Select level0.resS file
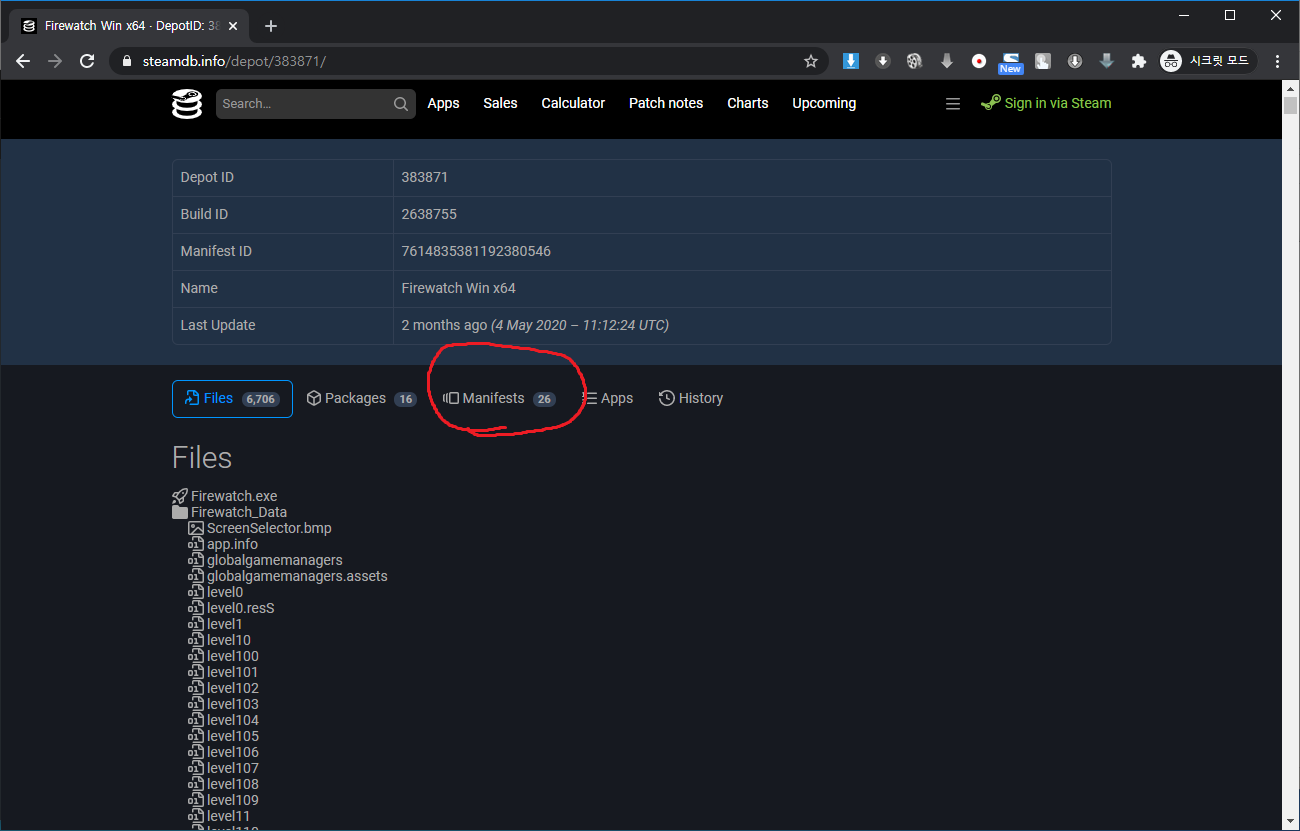The height and width of the screenshot is (831, 1300). pos(241,608)
